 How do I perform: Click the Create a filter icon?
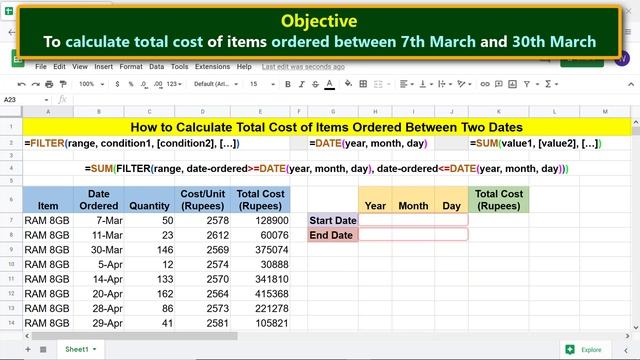coord(527,84)
